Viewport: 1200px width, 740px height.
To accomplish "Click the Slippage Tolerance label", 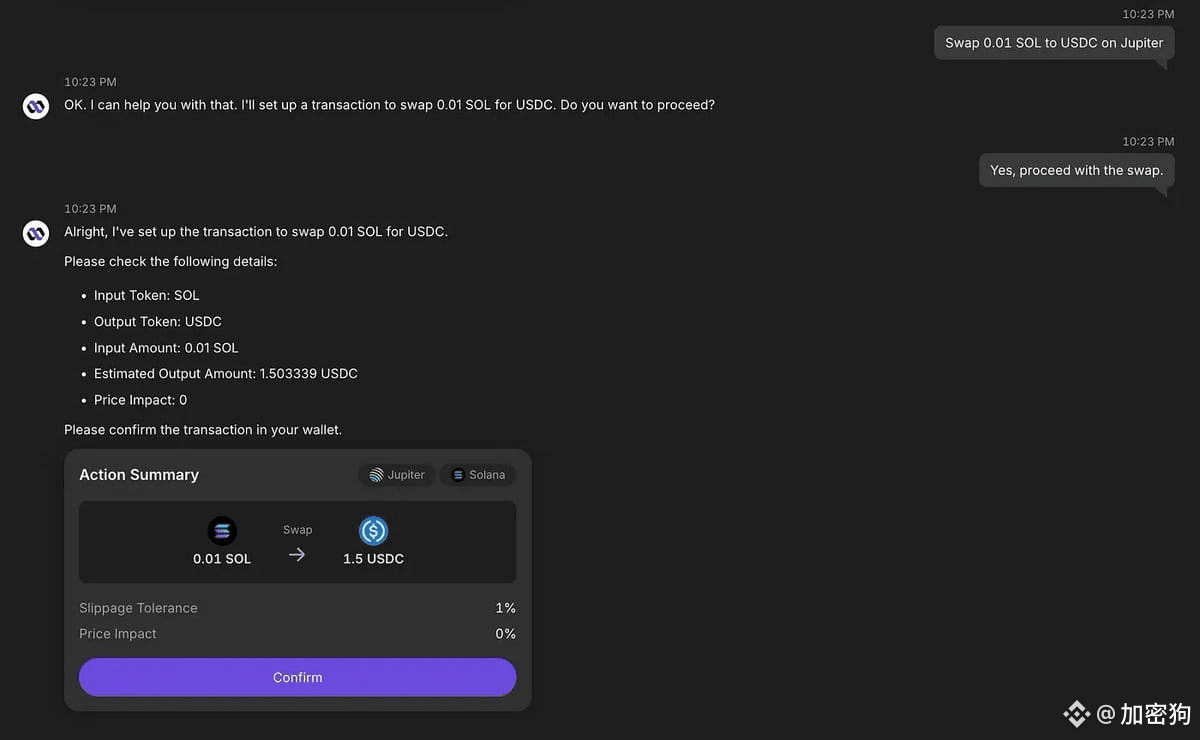I will 138,608.
